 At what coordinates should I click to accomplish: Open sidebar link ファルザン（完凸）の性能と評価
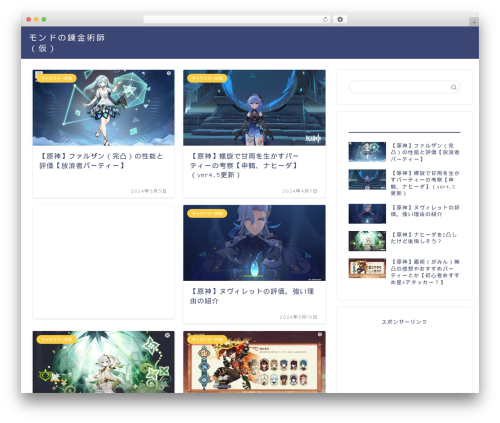coord(425,152)
